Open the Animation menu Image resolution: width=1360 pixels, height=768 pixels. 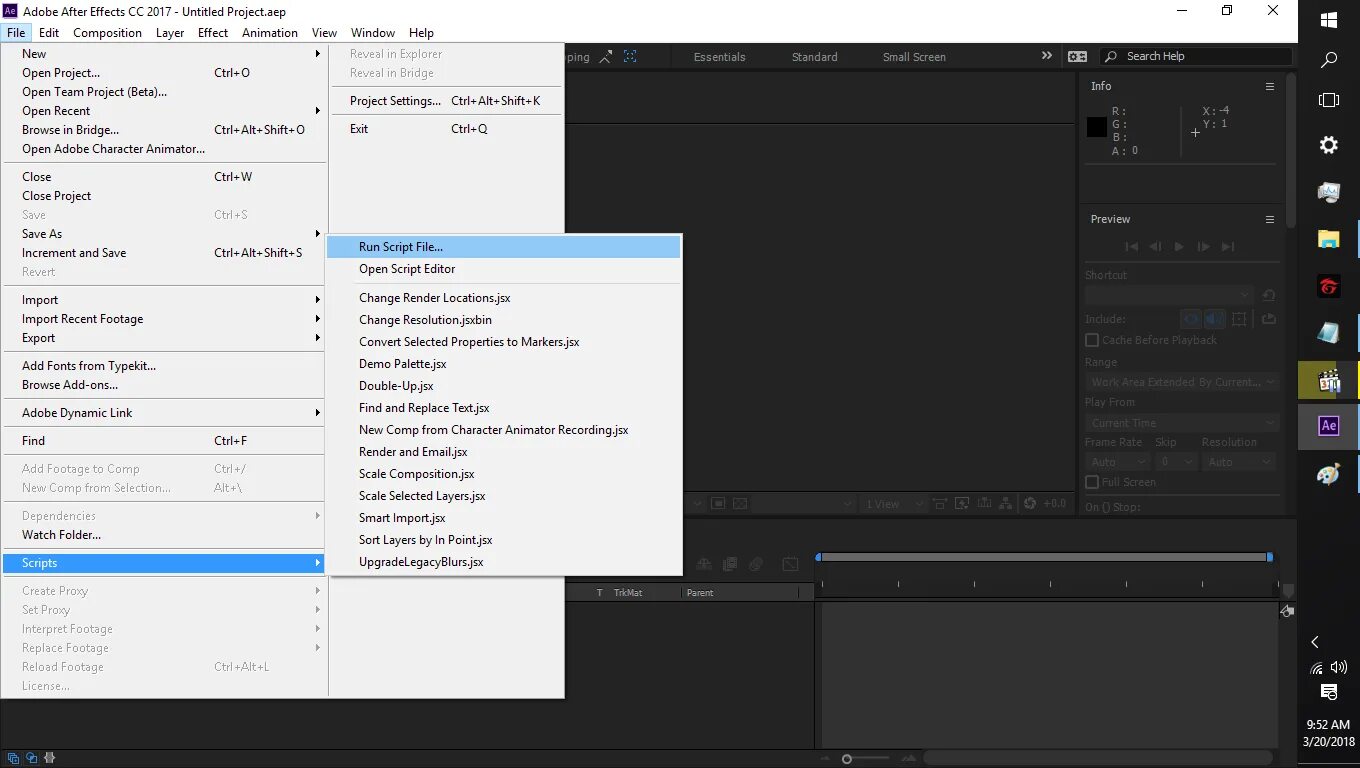(x=270, y=33)
